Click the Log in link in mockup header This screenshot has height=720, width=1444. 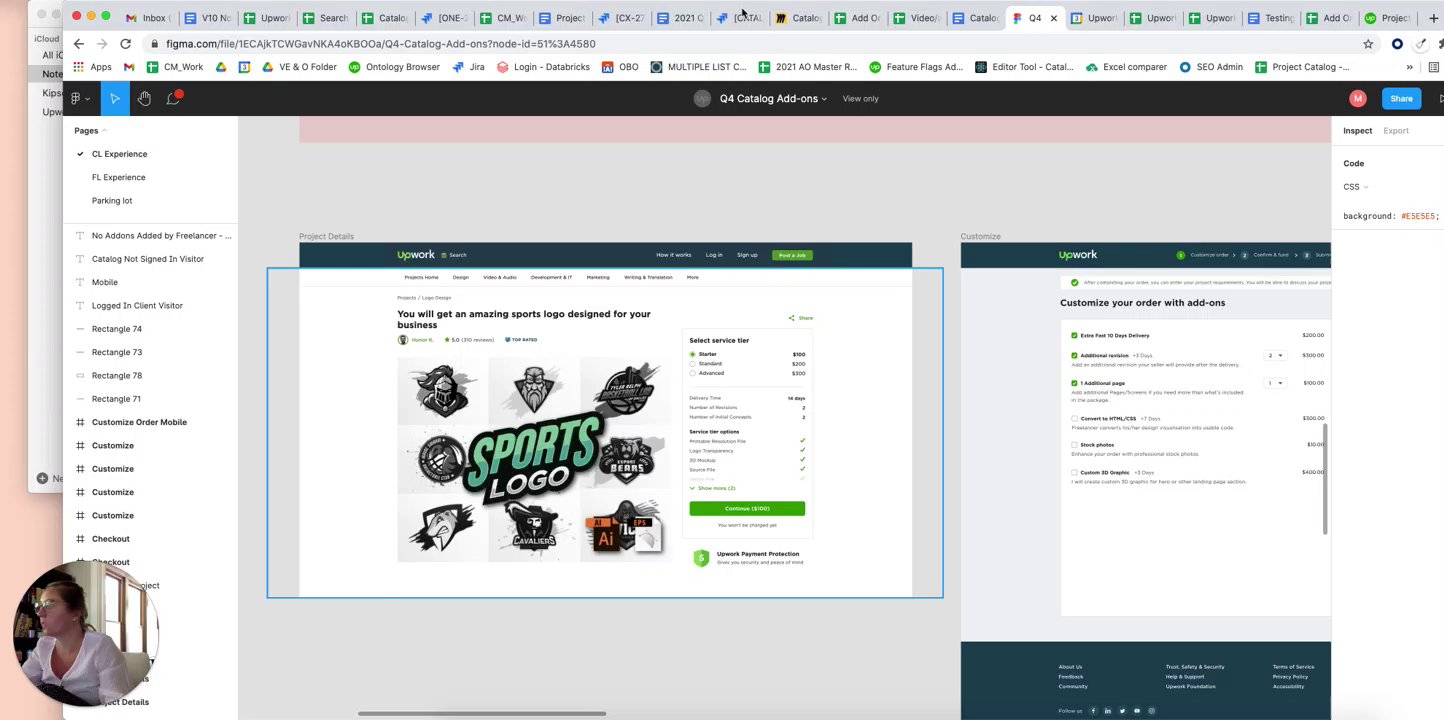(x=714, y=255)
